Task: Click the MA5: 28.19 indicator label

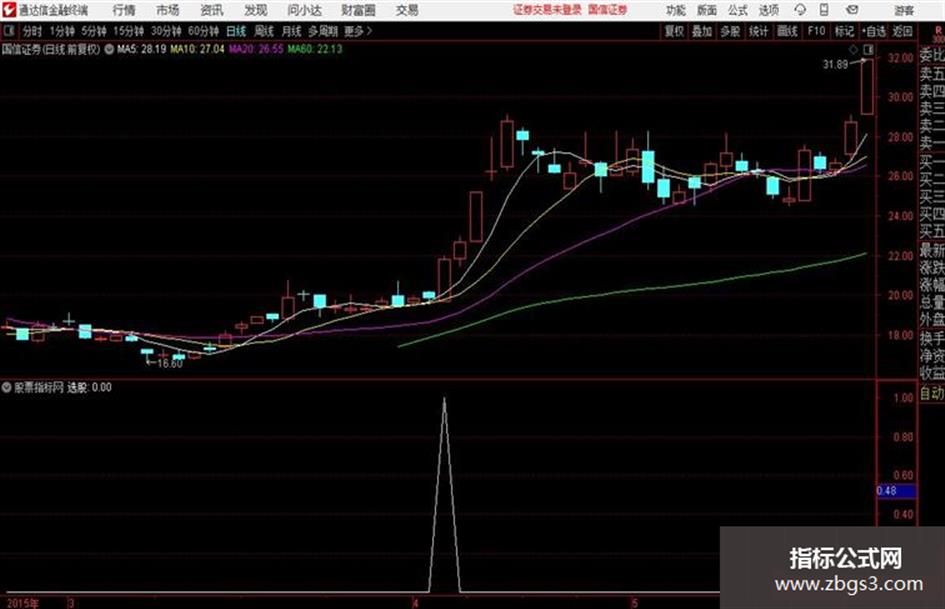Action: coord(142,49)
